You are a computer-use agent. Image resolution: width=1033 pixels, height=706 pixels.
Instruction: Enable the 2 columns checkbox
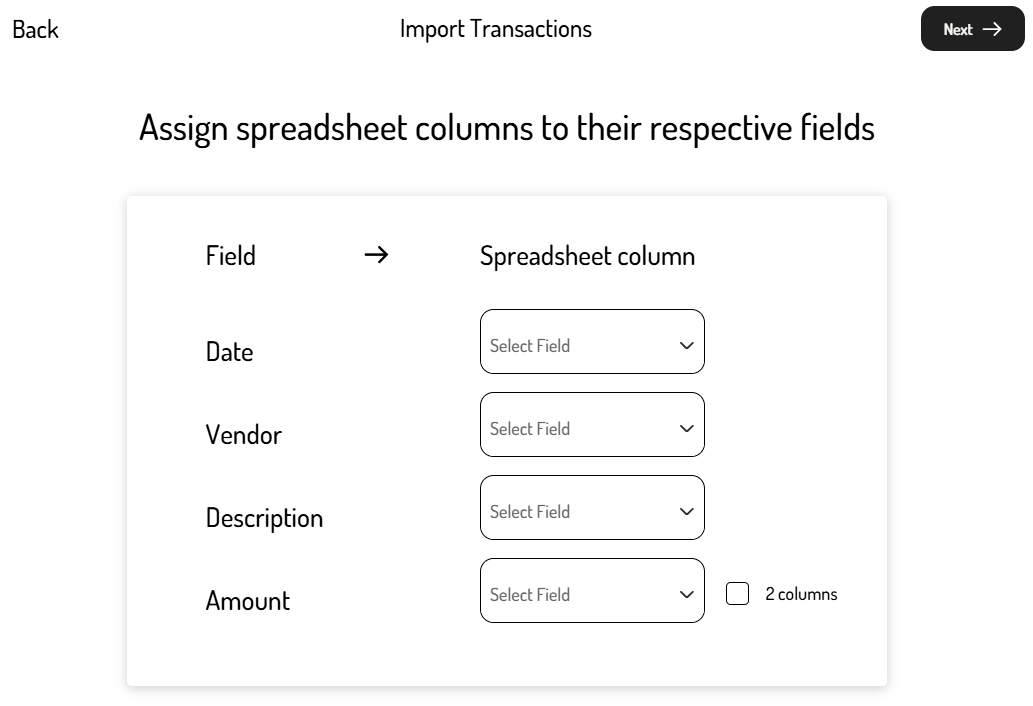click(737, 594)
